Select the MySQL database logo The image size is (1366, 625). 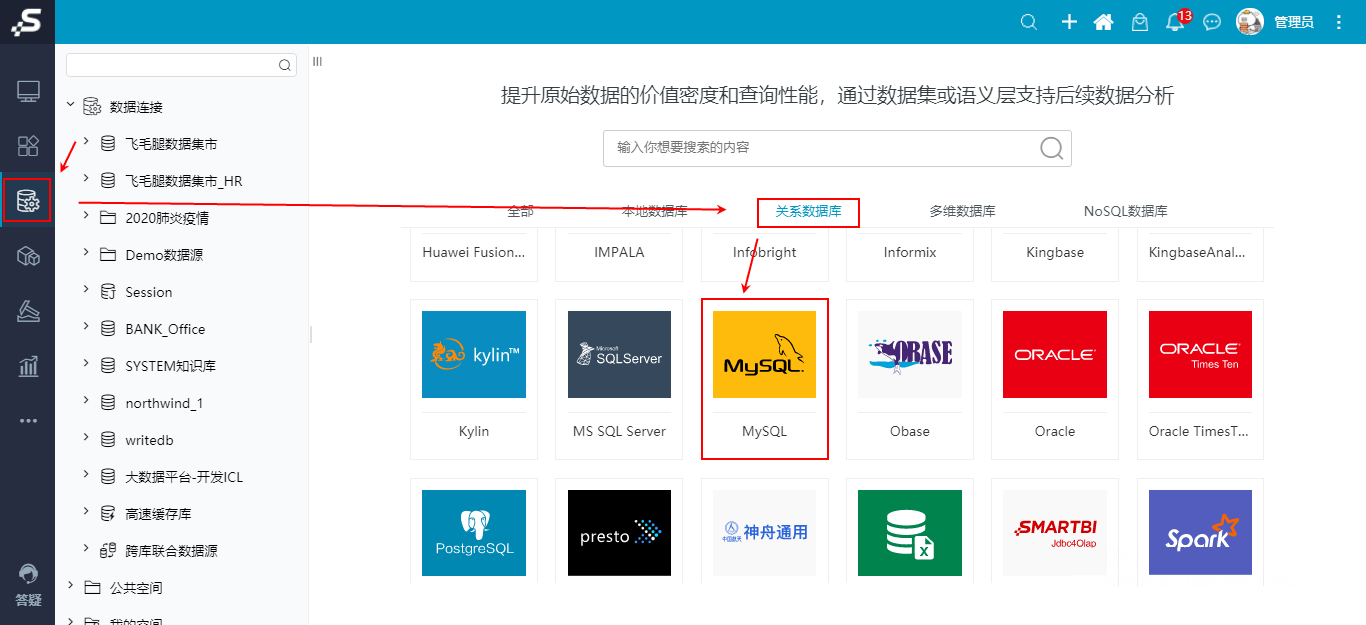click(765, 354)
